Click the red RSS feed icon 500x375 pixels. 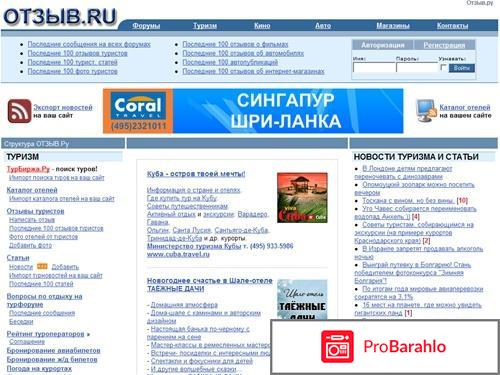[19, 111]
